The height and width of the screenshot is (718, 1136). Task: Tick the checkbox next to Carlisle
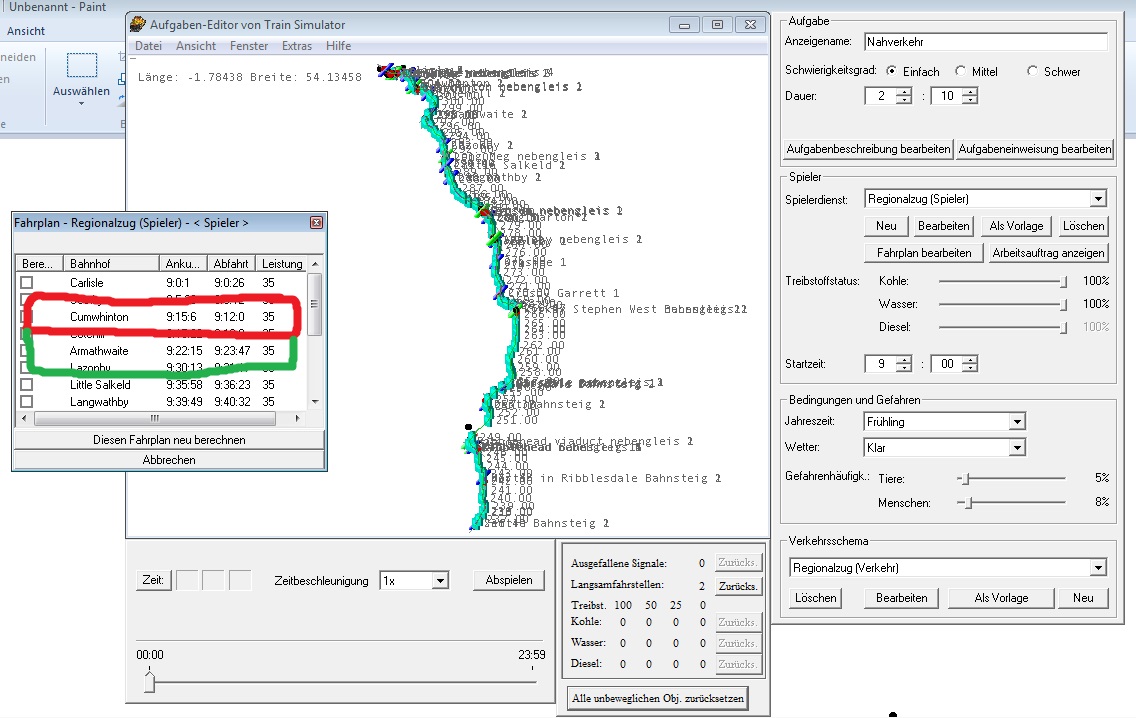[27, 283]
